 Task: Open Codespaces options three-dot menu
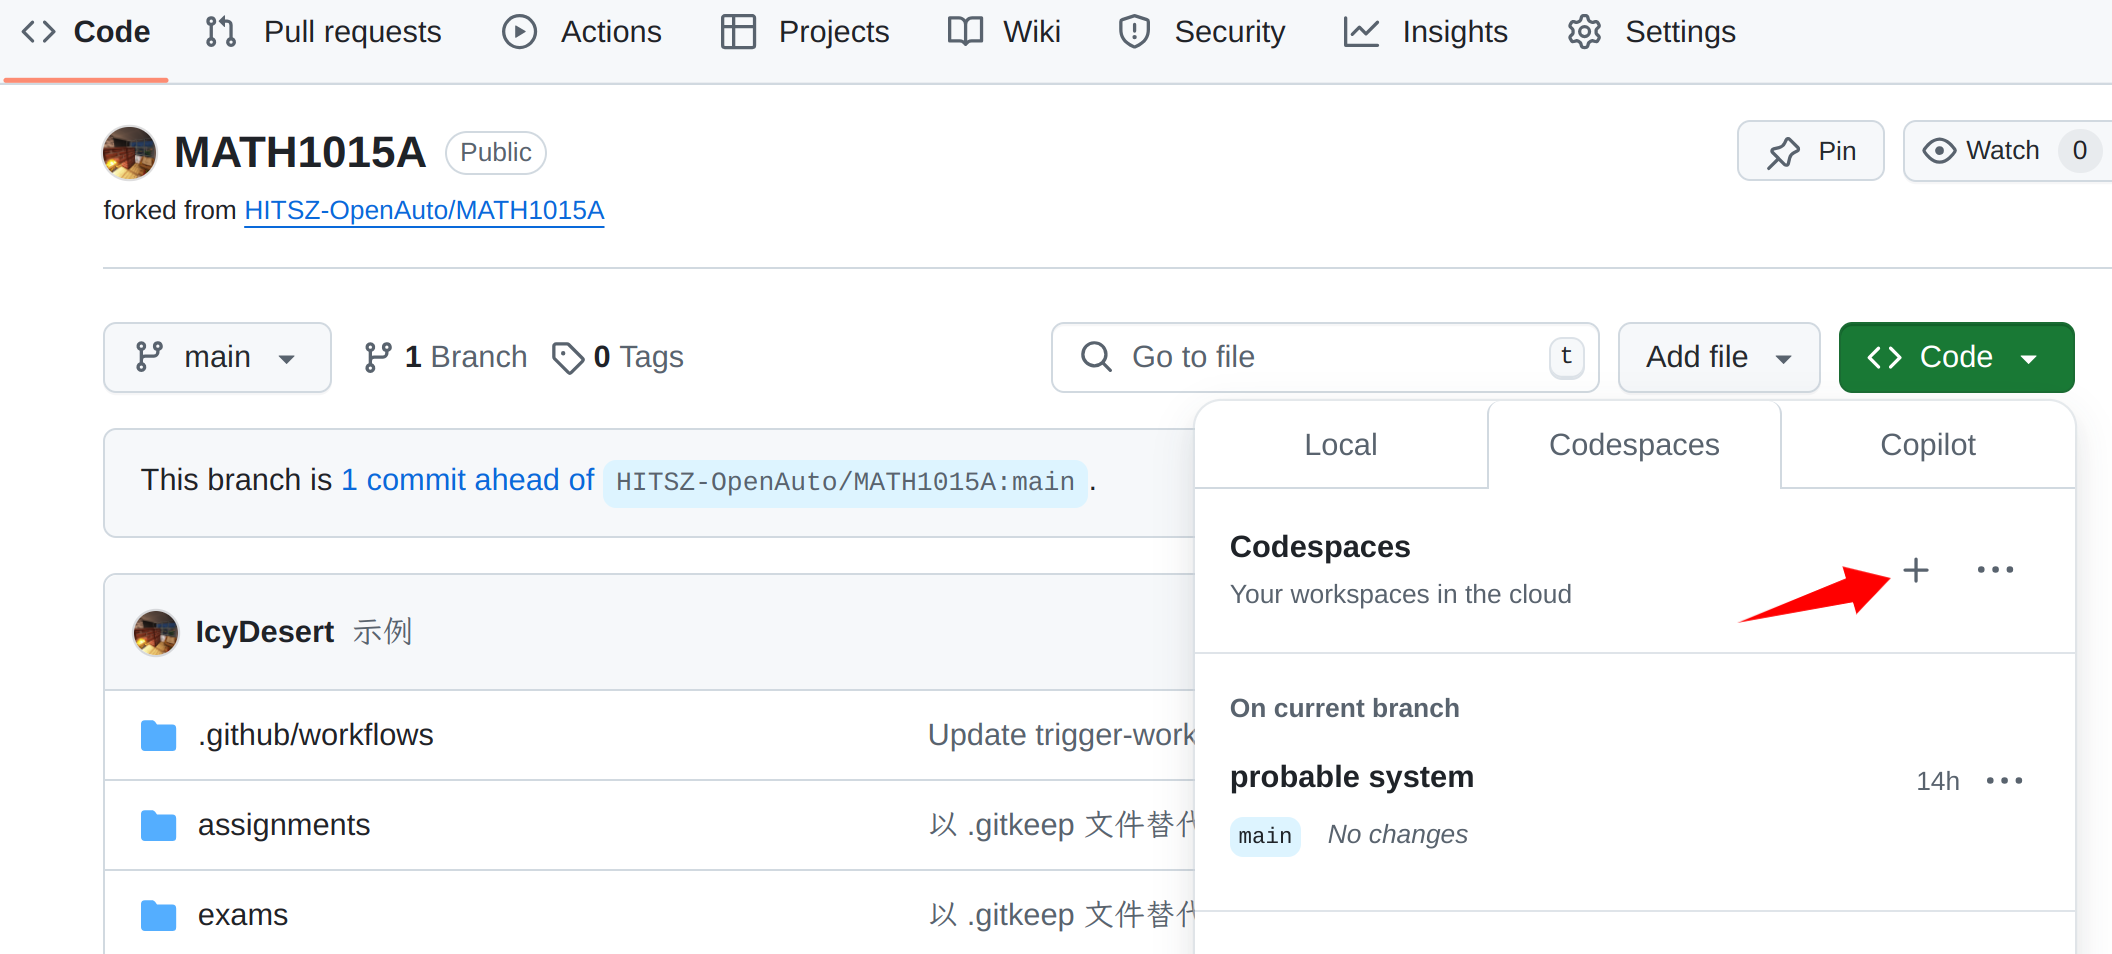1994,570
